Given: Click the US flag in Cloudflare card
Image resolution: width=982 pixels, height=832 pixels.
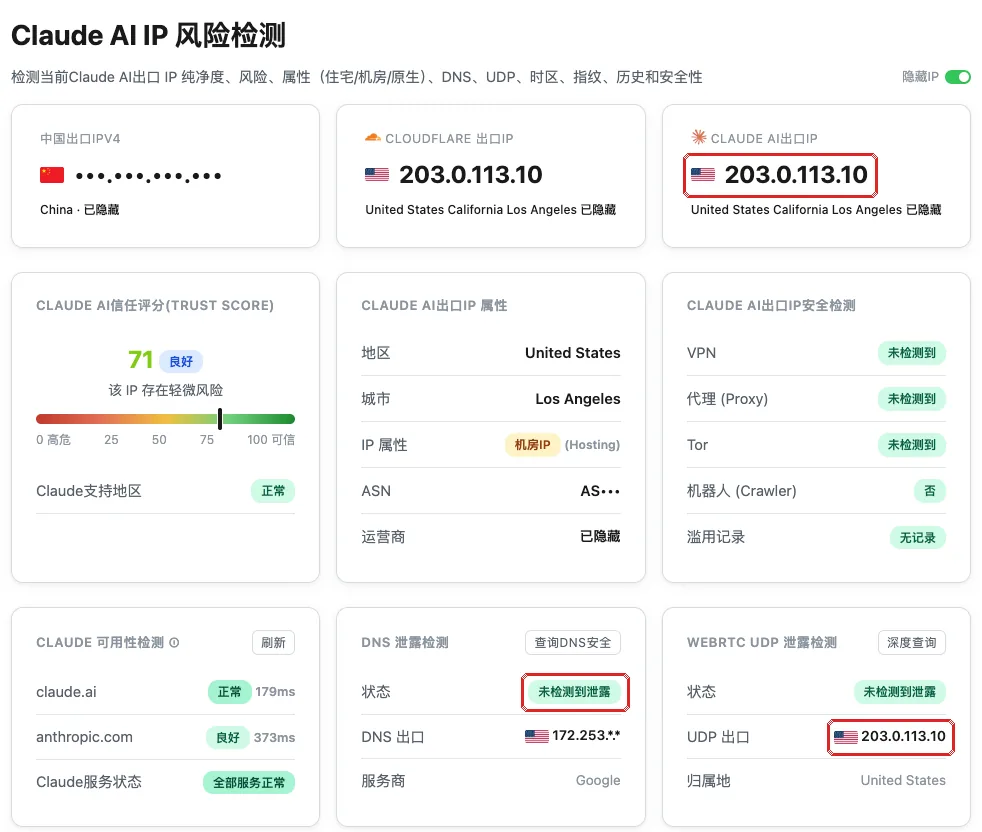Looking at the screenshot, I should point(377,175).
